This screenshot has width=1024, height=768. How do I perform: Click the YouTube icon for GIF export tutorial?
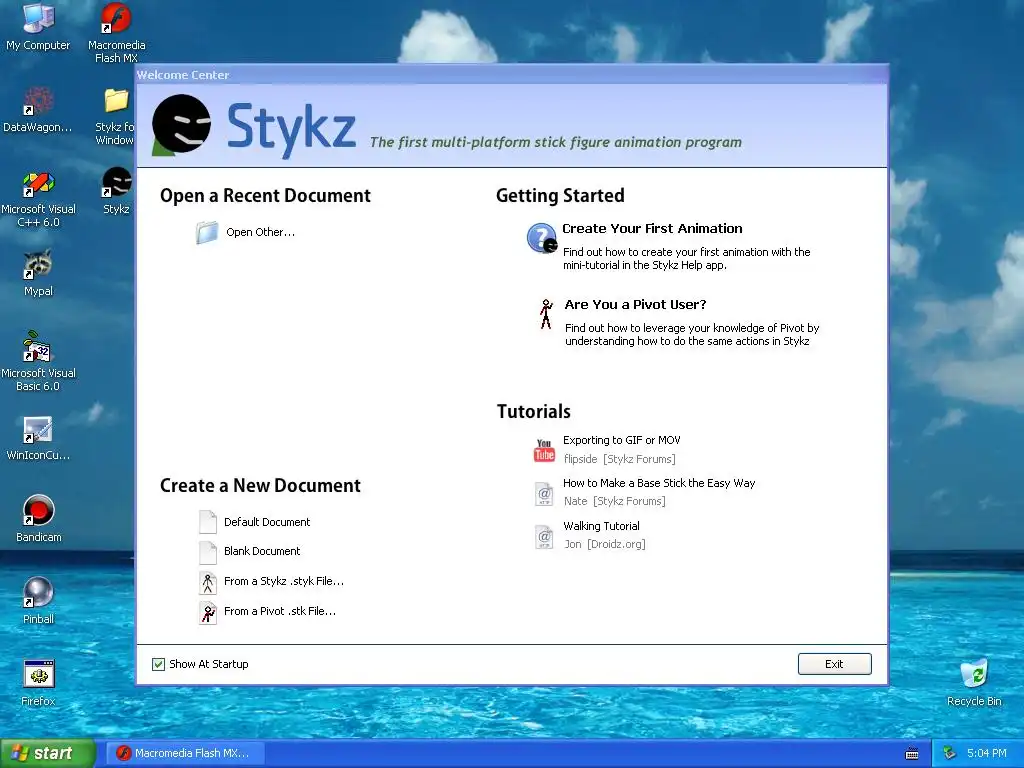(x=544, y=450)
